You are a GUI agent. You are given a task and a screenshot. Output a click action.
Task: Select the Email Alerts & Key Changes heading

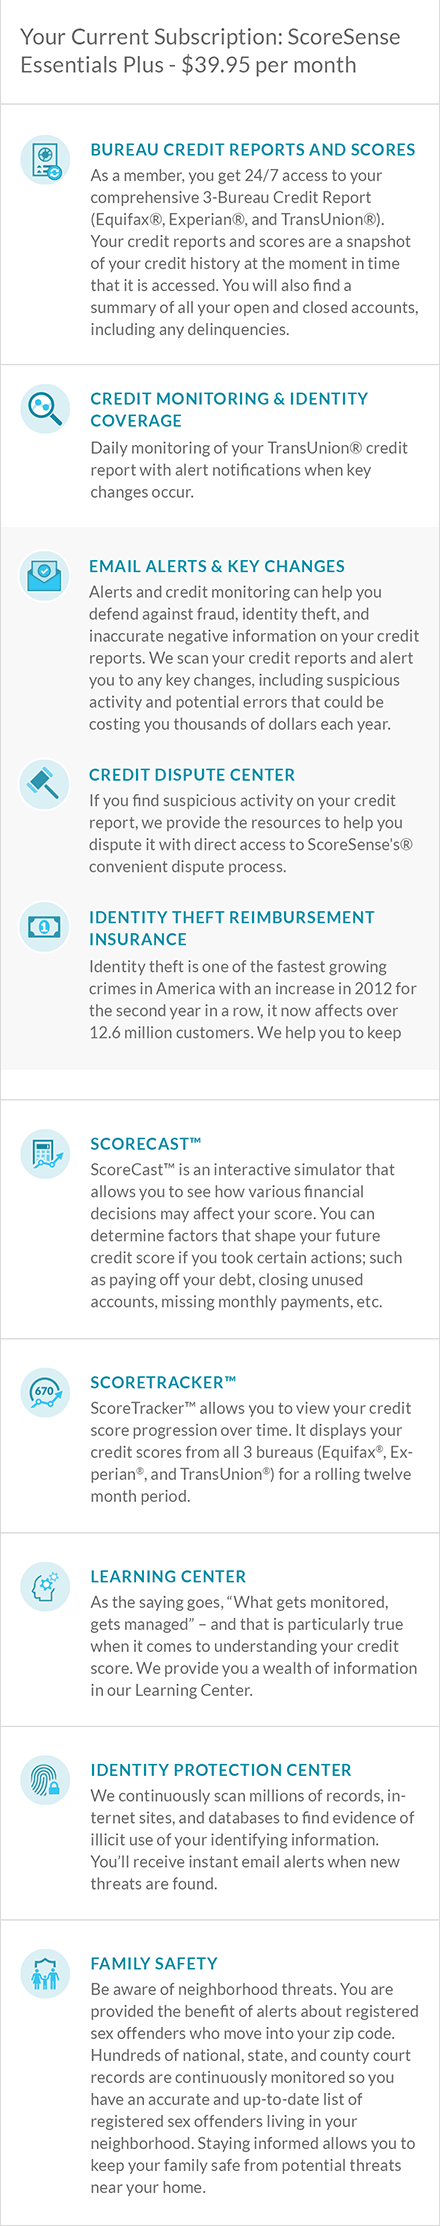[217, 566]
